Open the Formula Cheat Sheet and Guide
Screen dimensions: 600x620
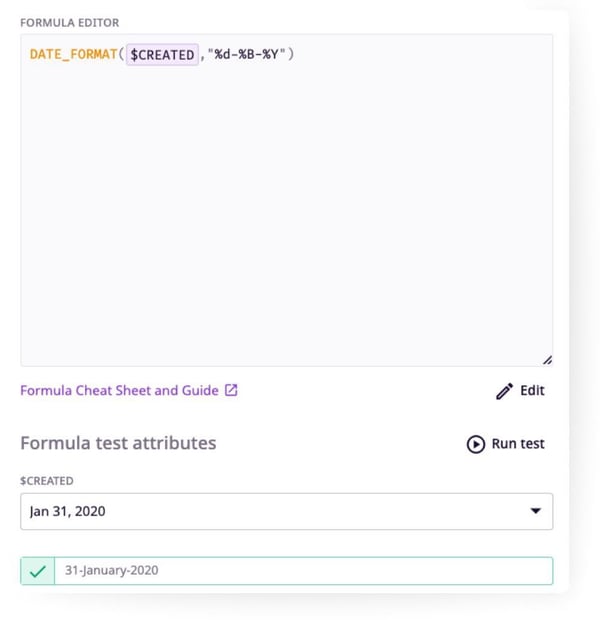tap(119, 391)
